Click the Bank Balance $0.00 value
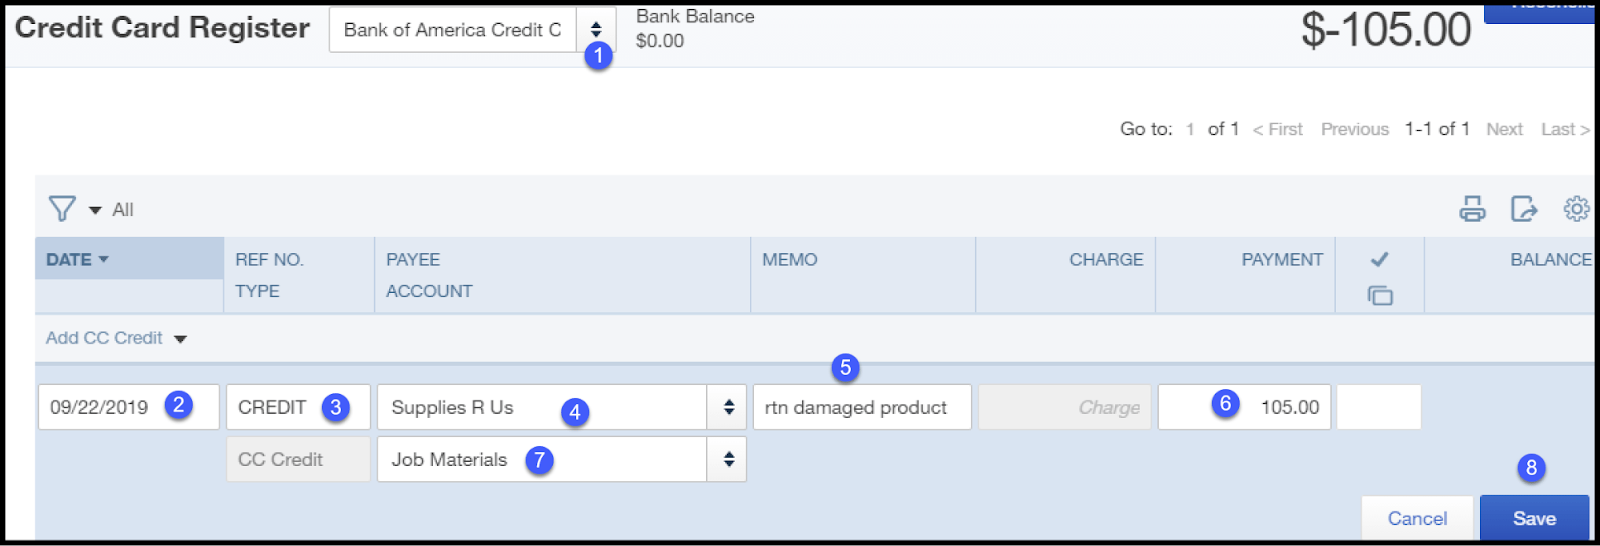This screenshot has width=1600, height=546. pos(660,41)
